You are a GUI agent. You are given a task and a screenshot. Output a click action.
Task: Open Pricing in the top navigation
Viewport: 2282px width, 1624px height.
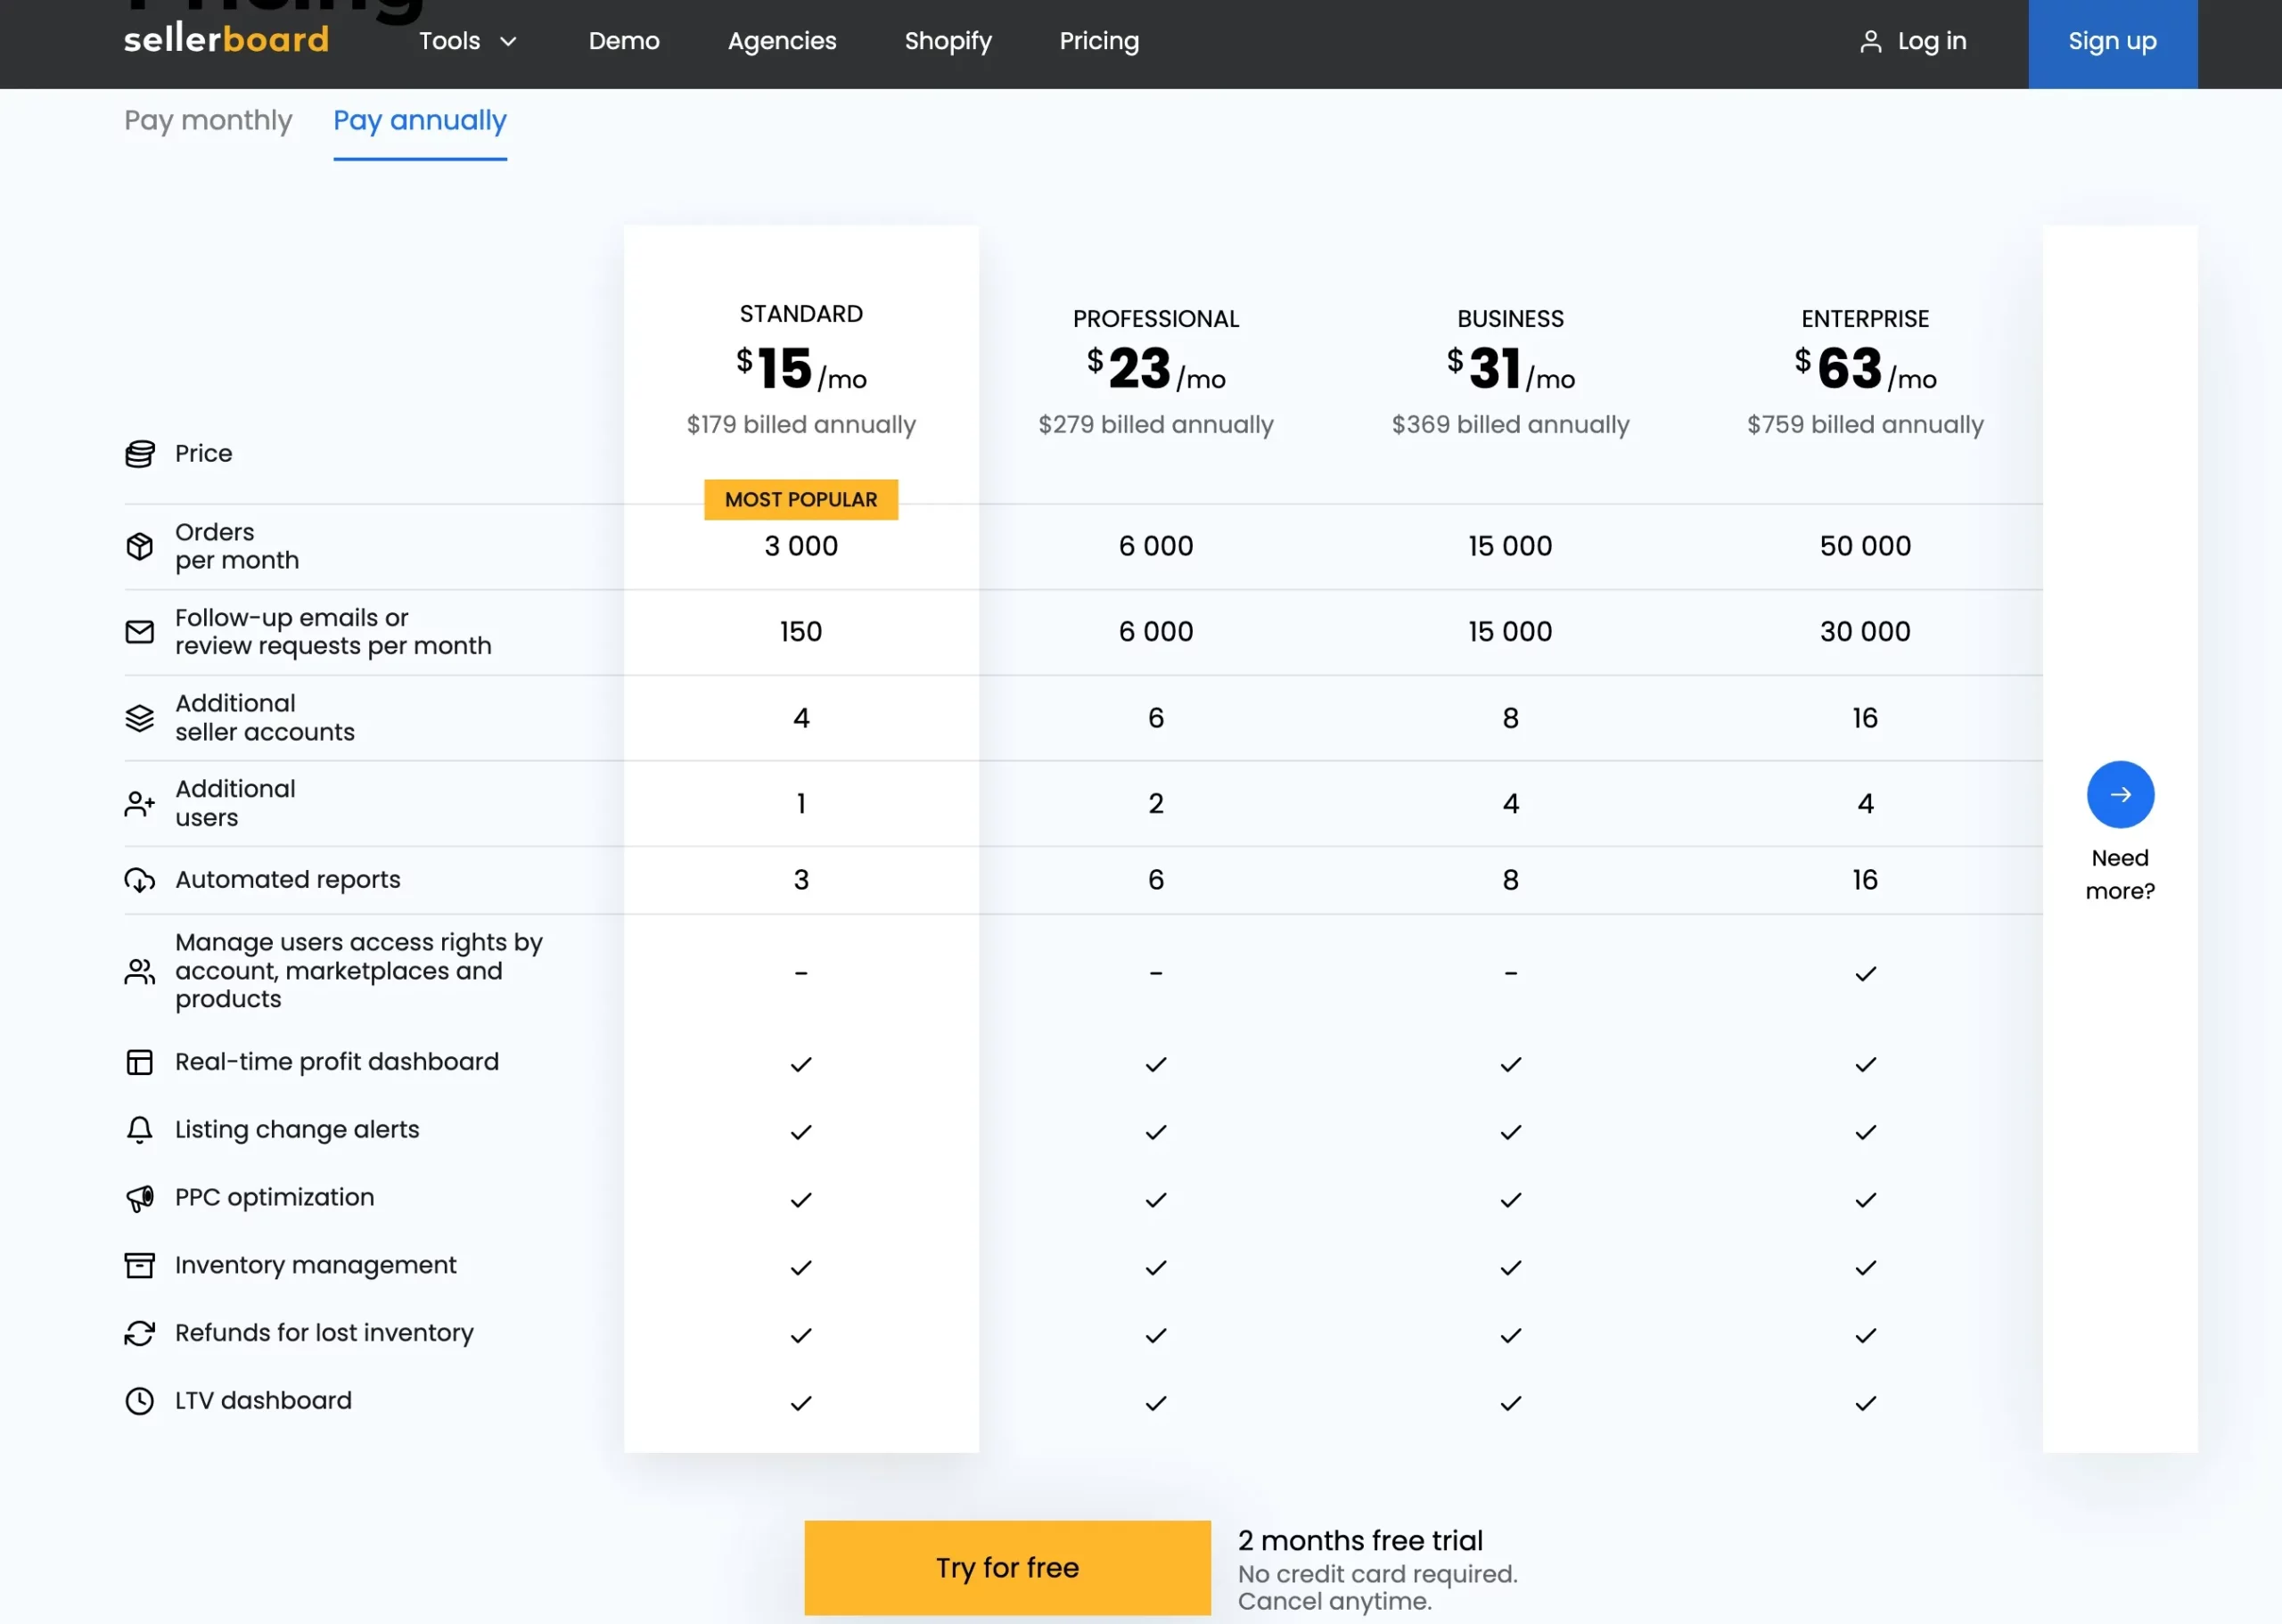click(1099, 41)
